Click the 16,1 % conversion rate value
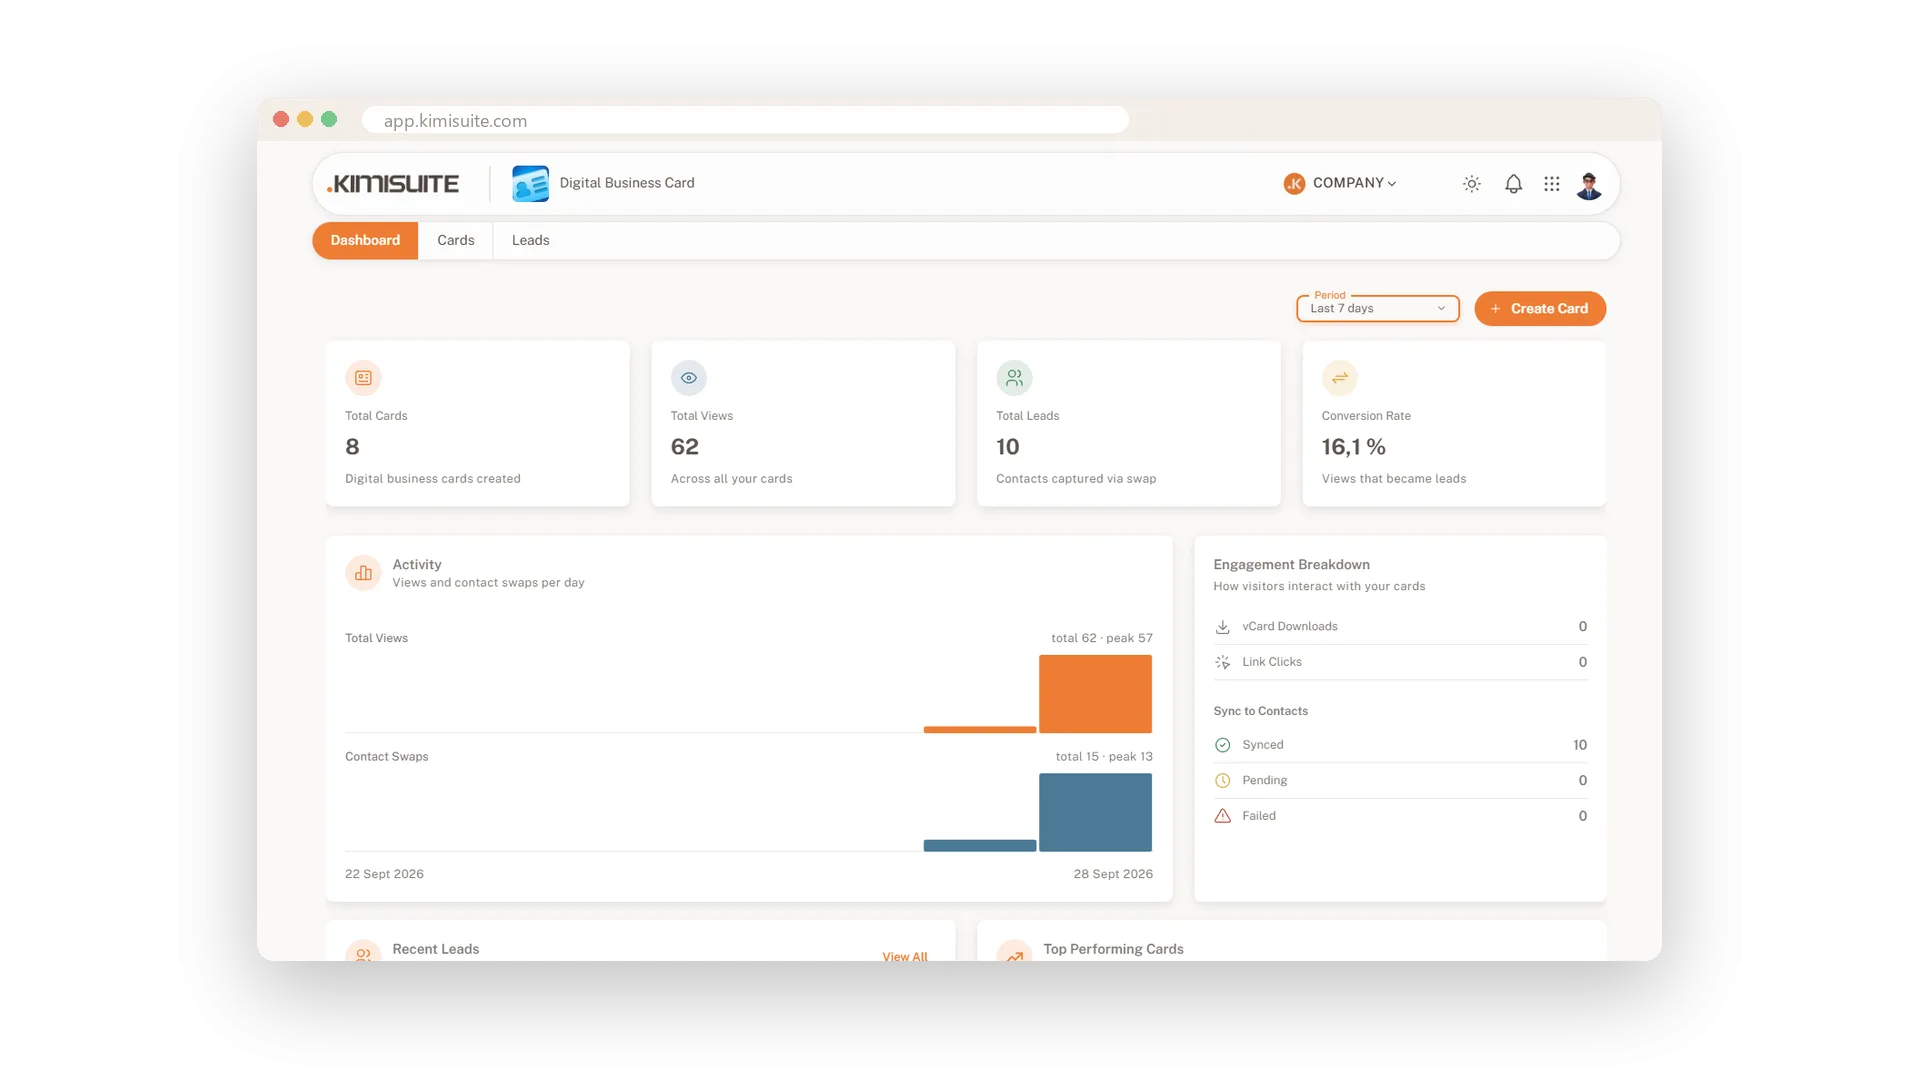The image size is (1920, 1080). pos(1354,447)
